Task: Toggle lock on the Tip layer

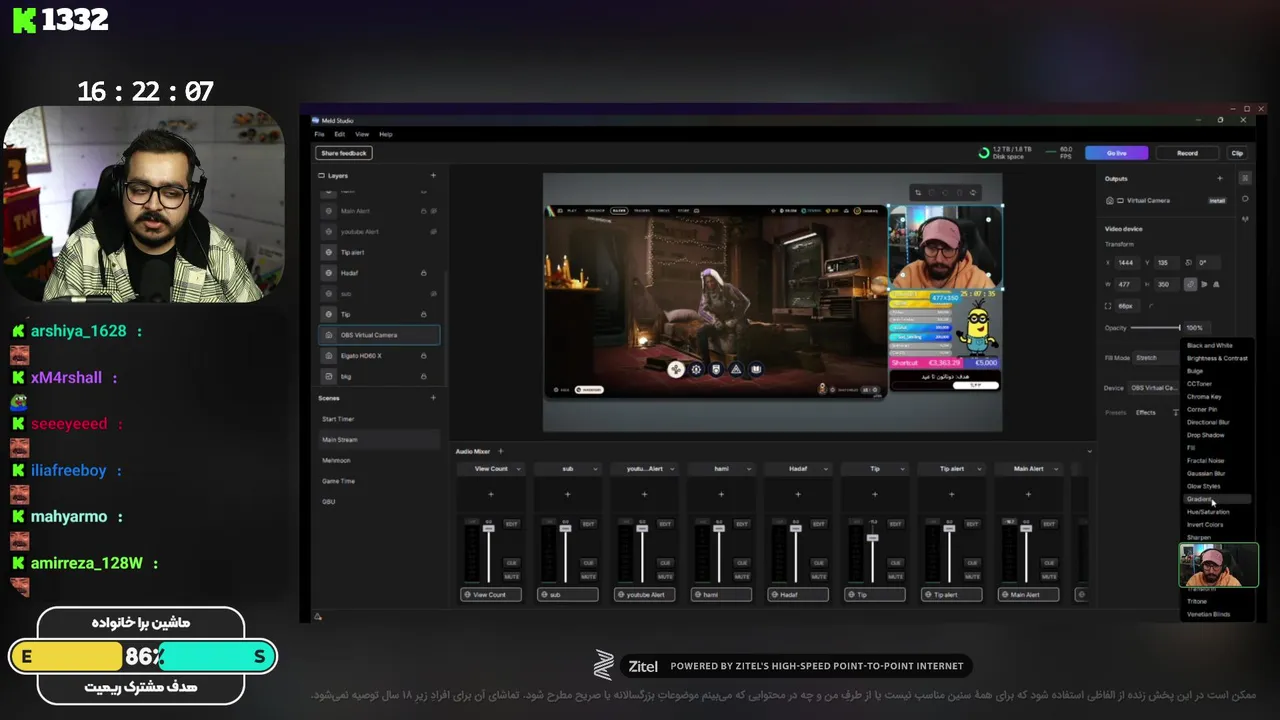Action: click(423, 314)
